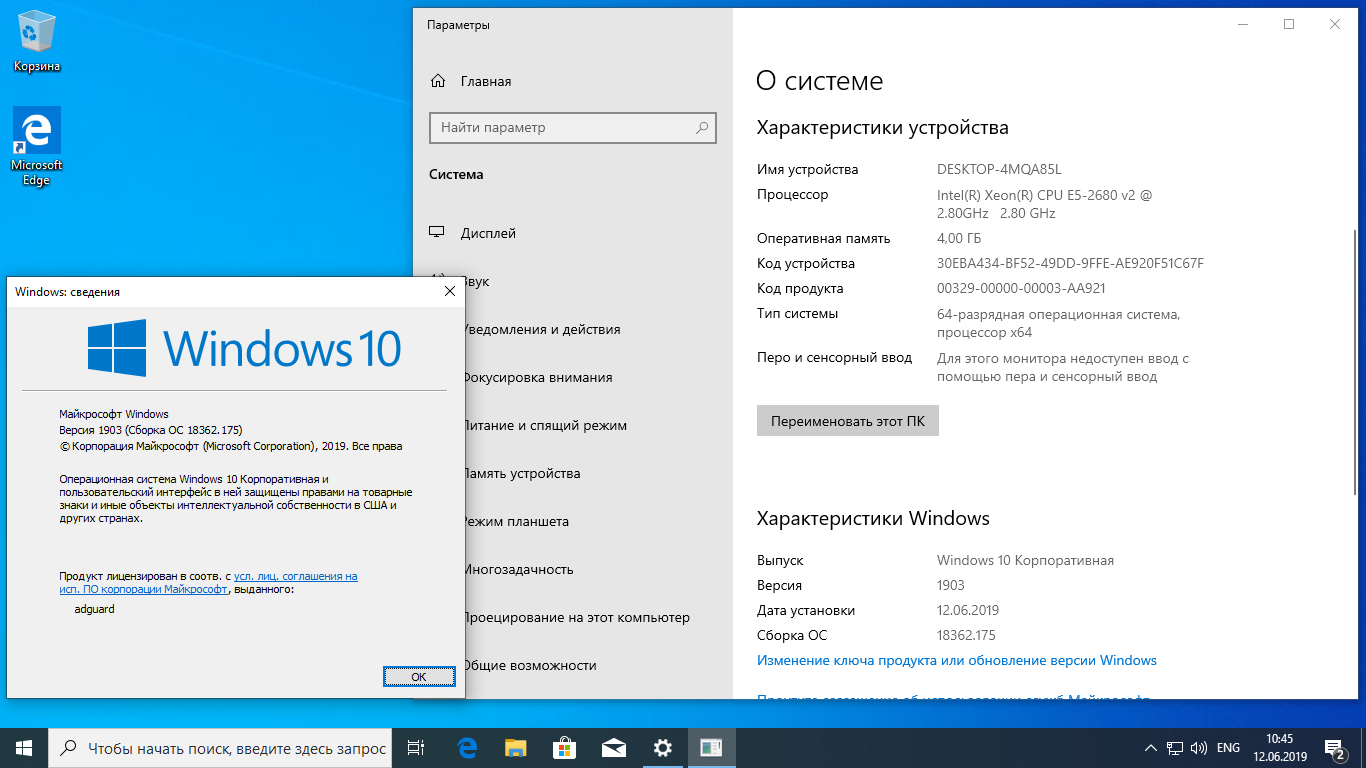Click the edition 'Windows 10 Корпоративная' value
The image size is (1366, 768).
(1025, 560)
